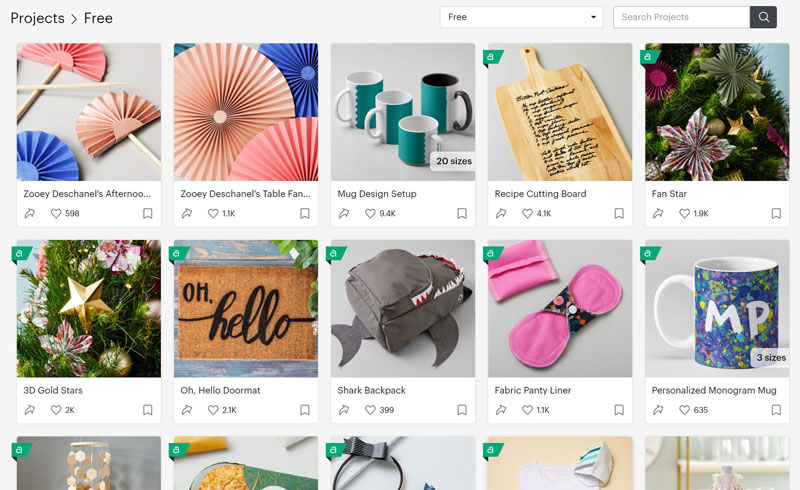Like the Shark Backpack project
This screenshot has width=800, height=490.
370,410
